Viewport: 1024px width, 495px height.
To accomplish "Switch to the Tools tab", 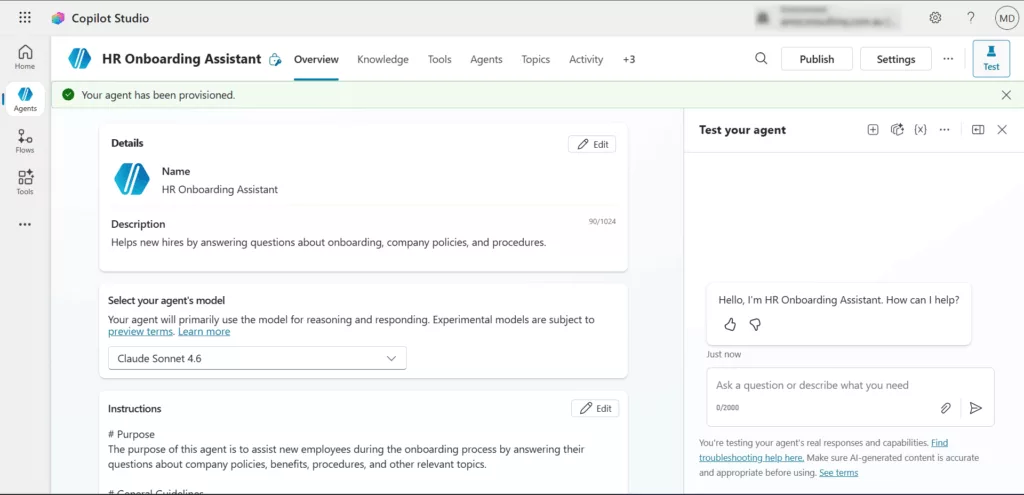I will click(x=440, y=59).
